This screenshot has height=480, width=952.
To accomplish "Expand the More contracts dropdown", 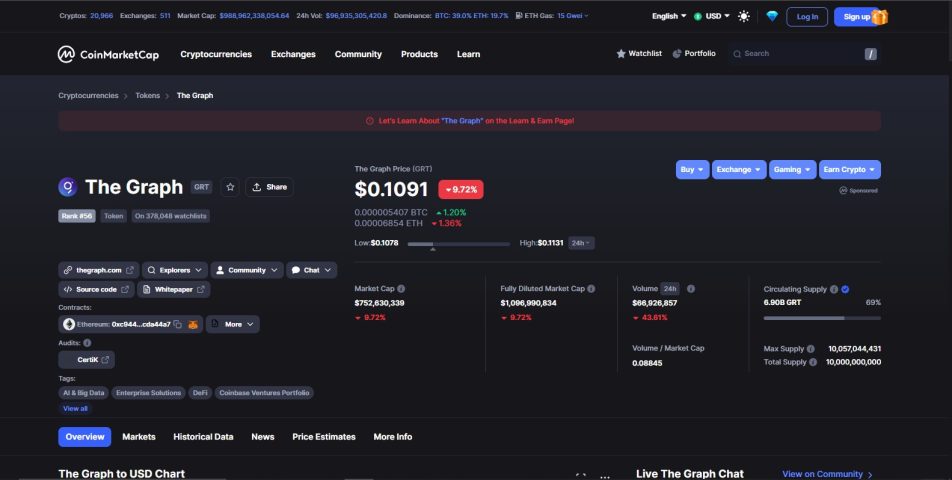I will [x=233, y=325].
